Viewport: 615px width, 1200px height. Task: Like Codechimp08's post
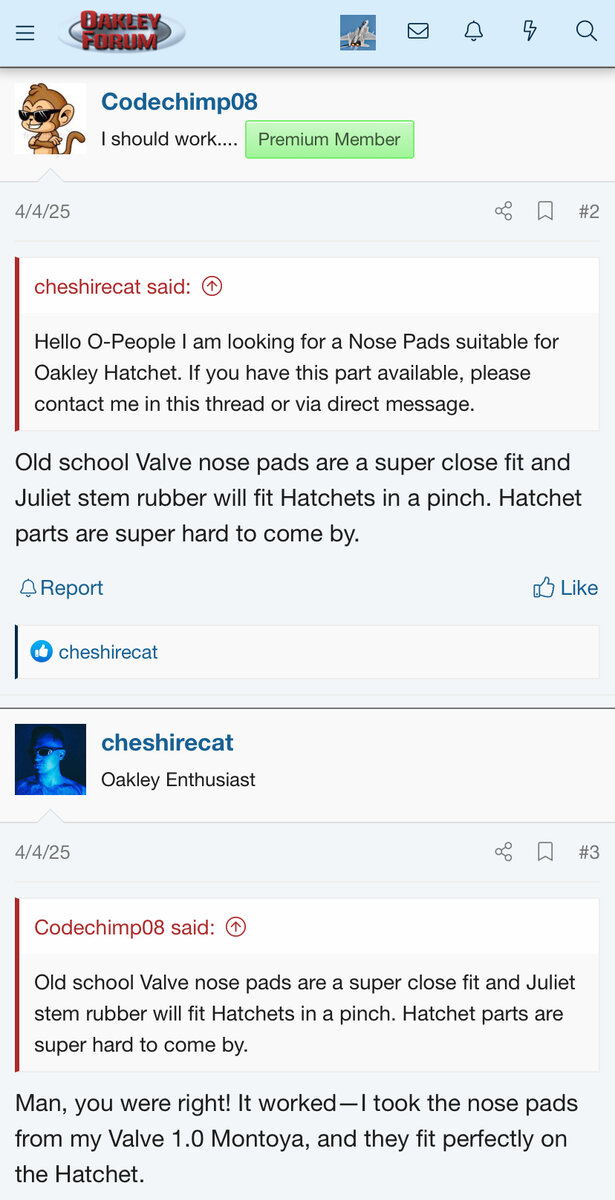(566, 588)
